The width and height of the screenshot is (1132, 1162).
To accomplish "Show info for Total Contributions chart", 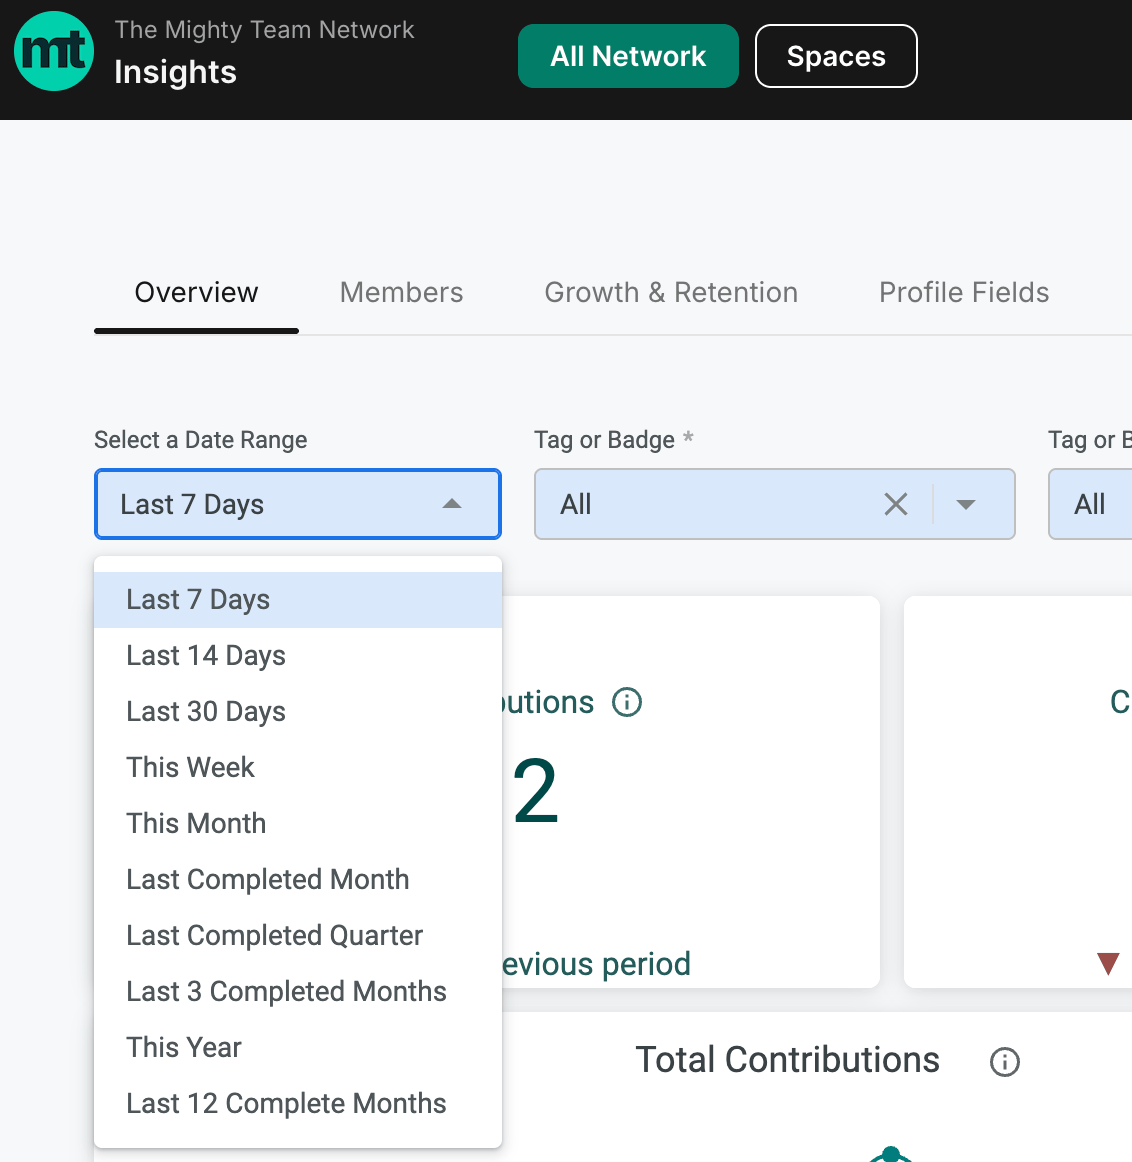I will (1005, 1062).
